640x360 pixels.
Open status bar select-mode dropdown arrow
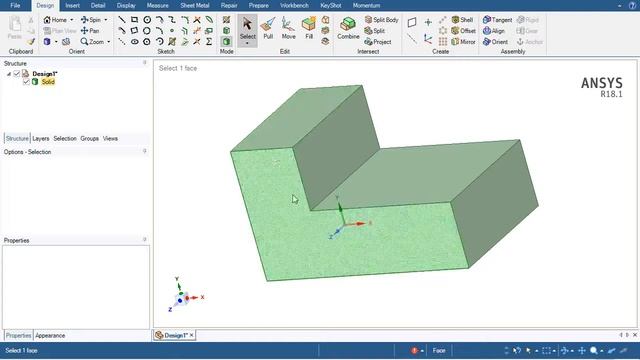pyautogui.click(x=536, y=351)
